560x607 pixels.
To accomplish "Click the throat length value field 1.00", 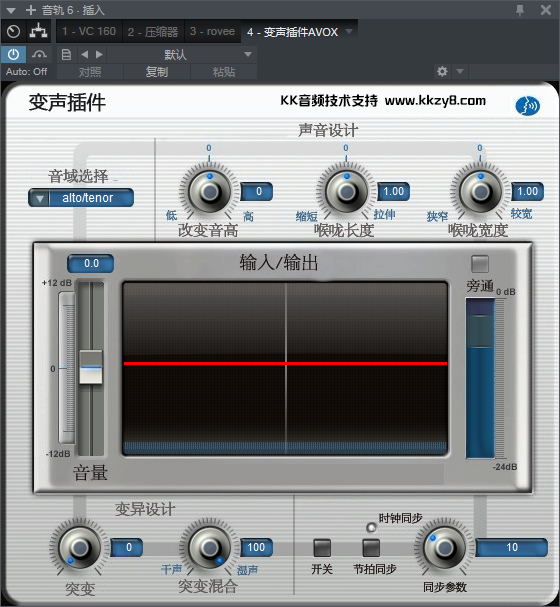I will 394,191.
